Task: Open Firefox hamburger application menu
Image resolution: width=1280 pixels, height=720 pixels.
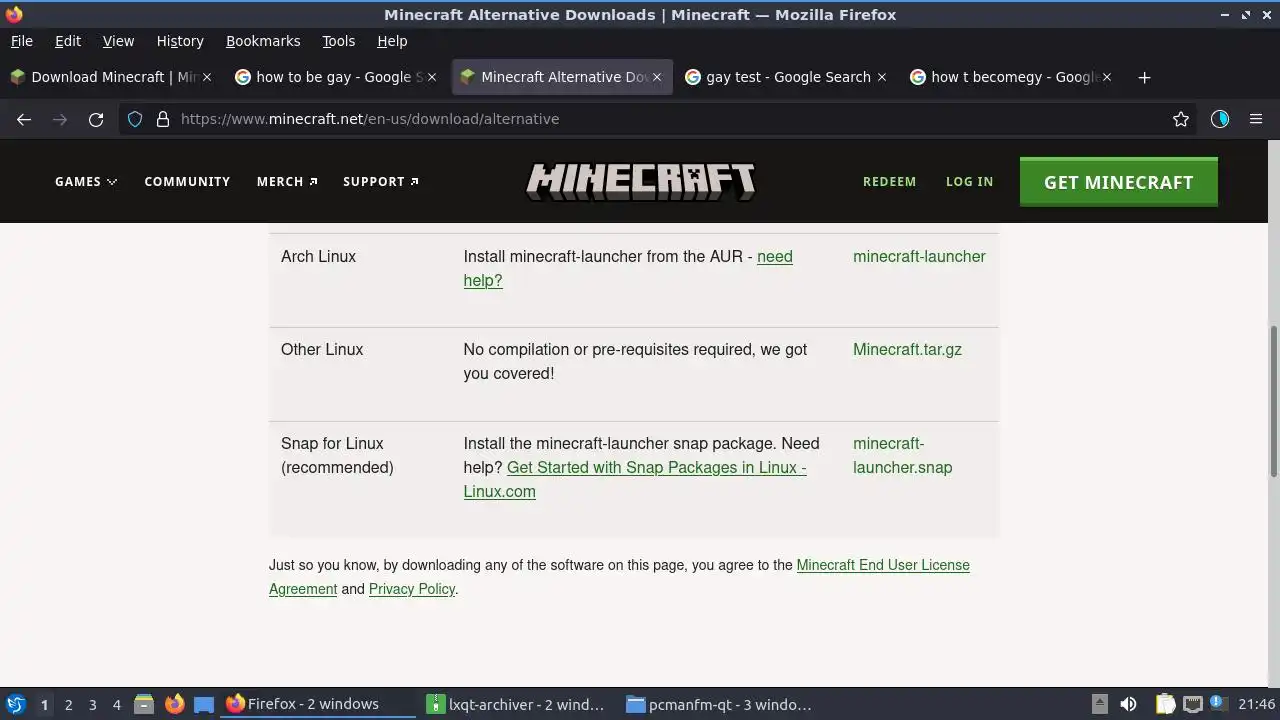Action: [1256, 119]
